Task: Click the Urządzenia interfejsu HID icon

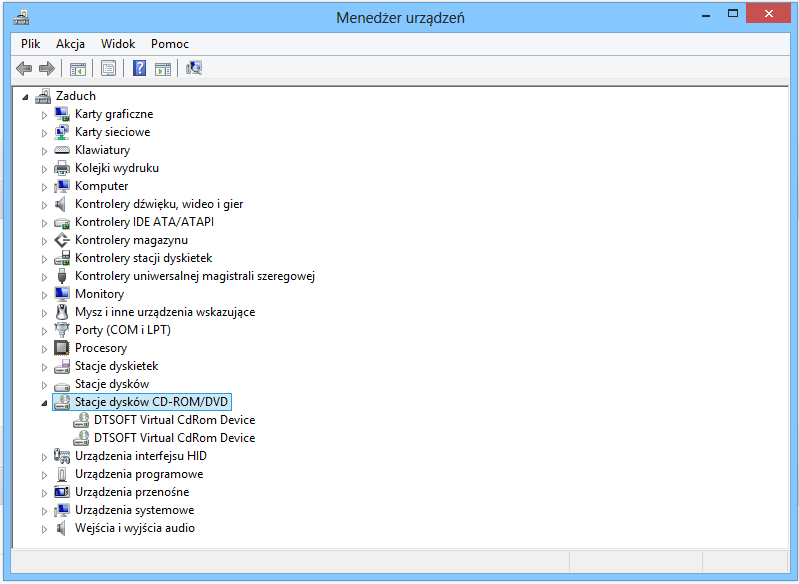Action: 62,456
